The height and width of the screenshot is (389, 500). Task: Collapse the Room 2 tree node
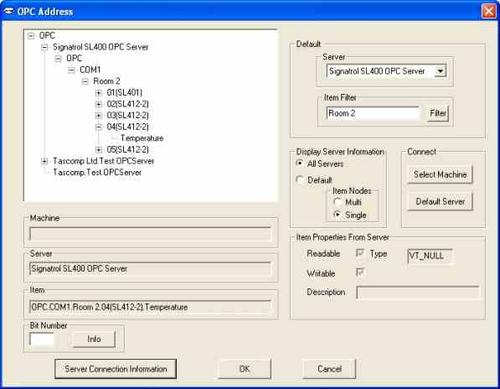tap(85, 81)
